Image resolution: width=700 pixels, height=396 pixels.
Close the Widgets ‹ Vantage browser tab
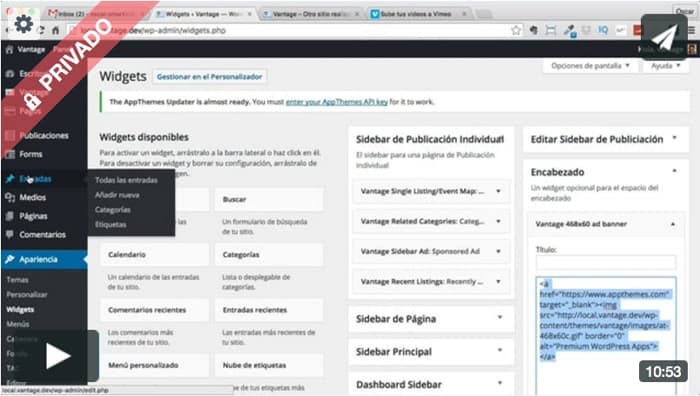[250, 14]
